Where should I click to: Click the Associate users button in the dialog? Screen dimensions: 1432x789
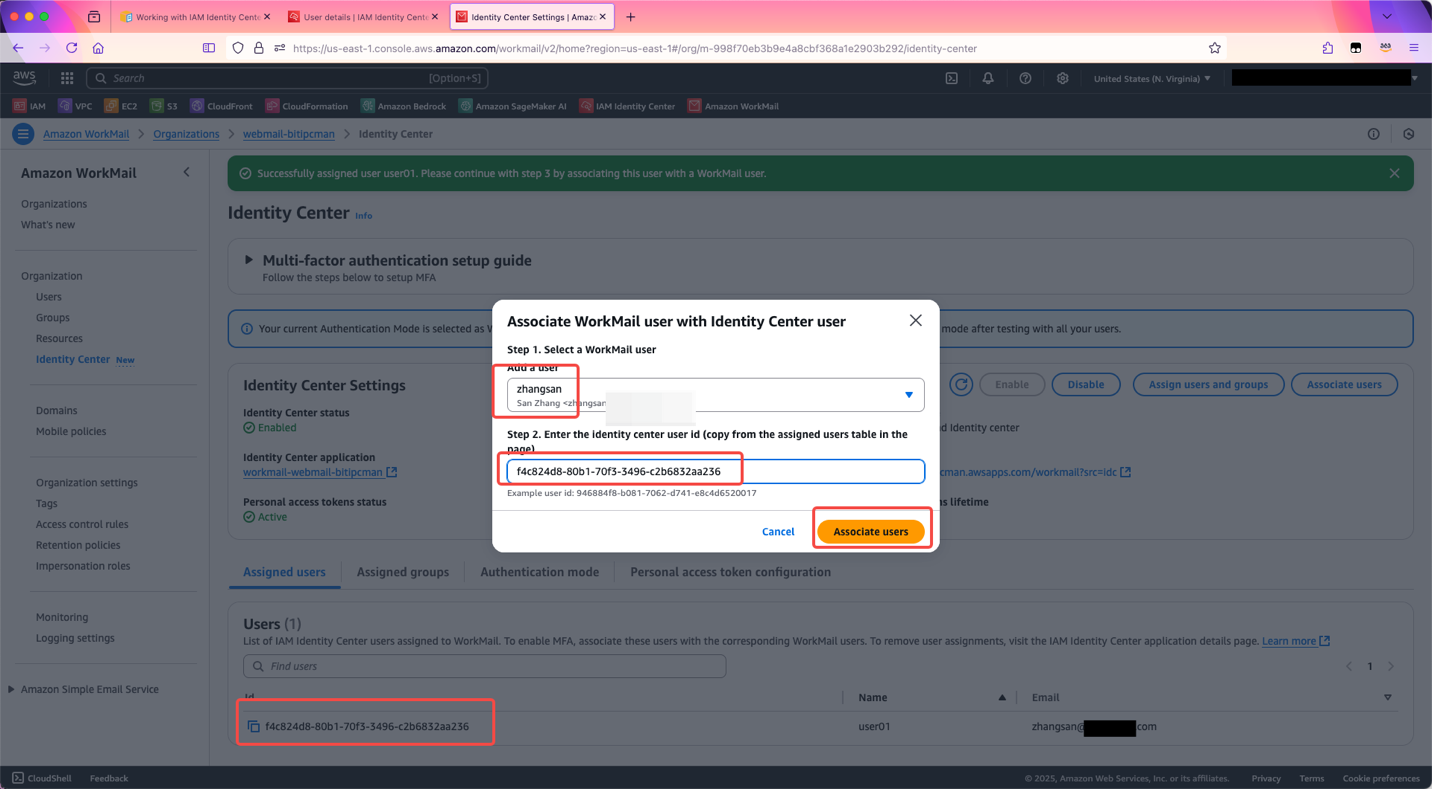871,532
